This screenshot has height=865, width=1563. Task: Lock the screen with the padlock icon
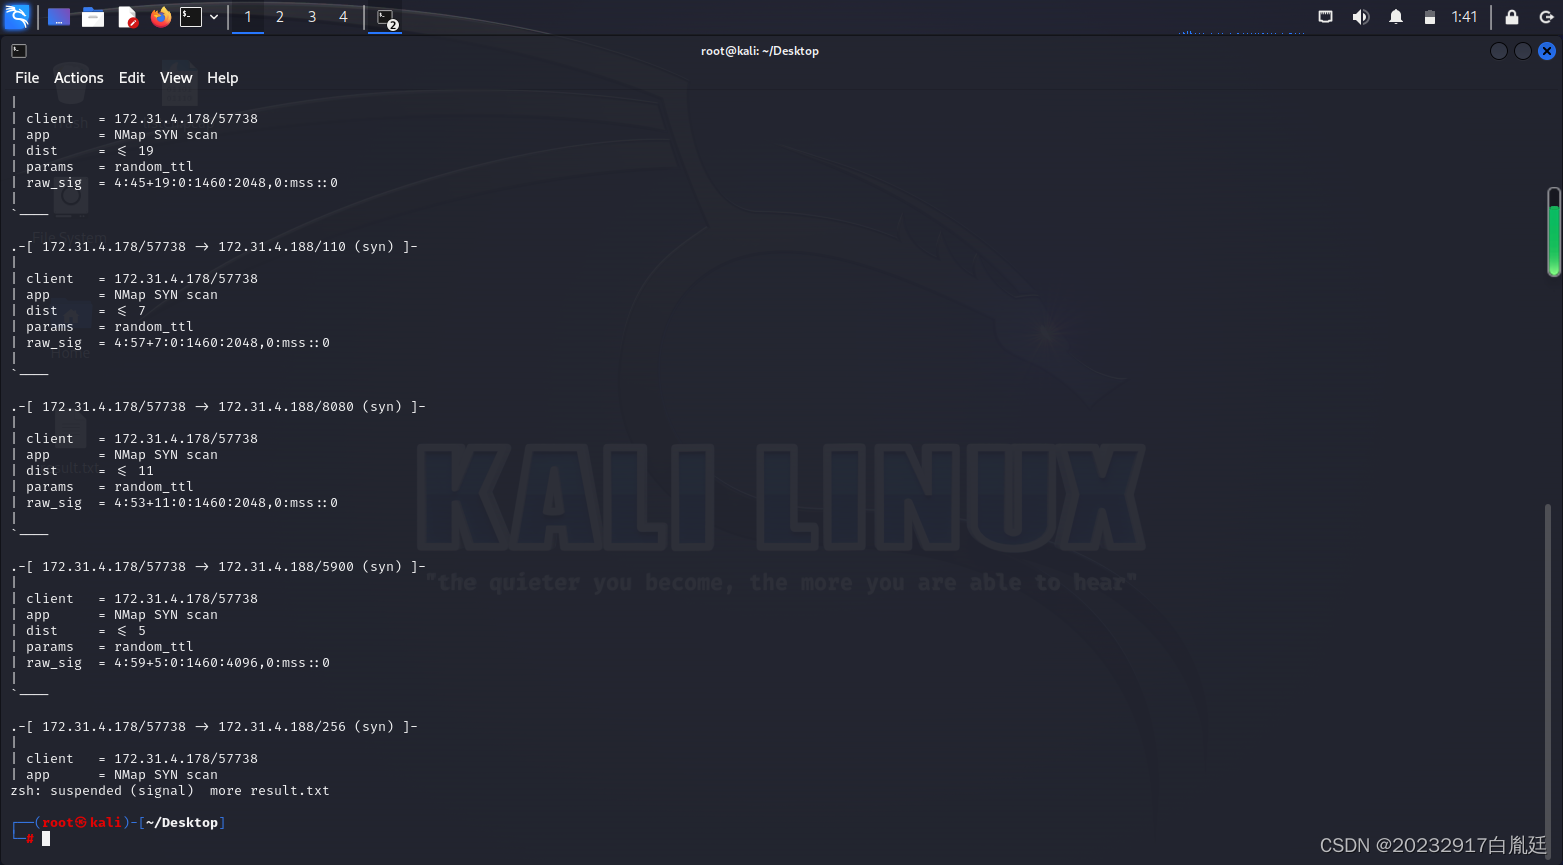[x=1512, y=17]
